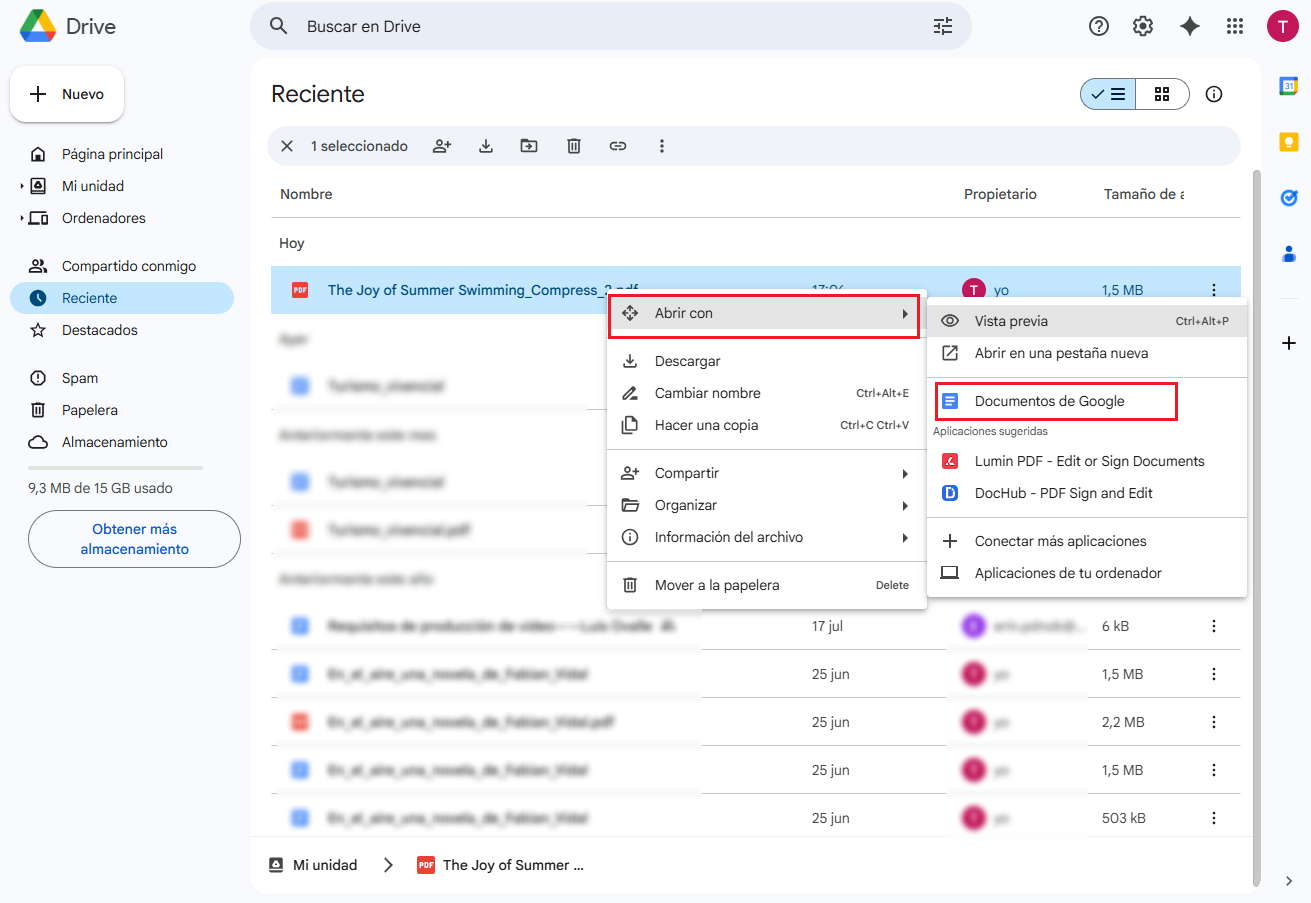Switch to list view layout
Image resolution: width=1311 pixels, height=903 pixels.
click(x=1108, y=94)
